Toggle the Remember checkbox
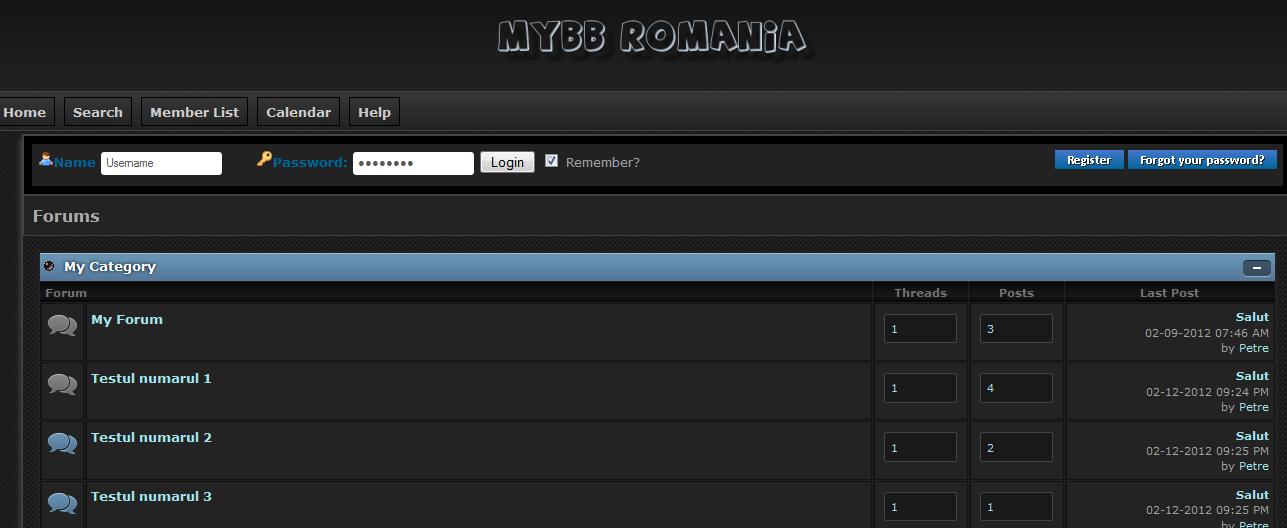Viewport: 1287px width, 528px height. coord(551,160)
